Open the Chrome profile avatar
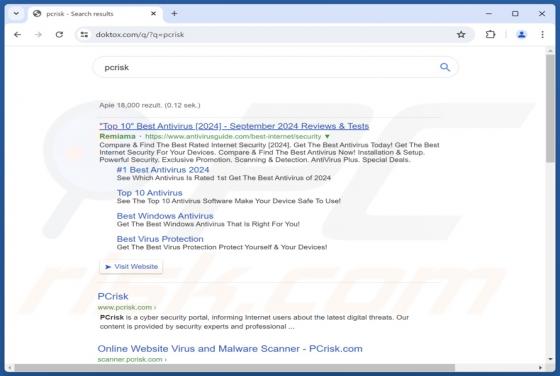Viewport: 560px width, 376px height. click(521, 35)
